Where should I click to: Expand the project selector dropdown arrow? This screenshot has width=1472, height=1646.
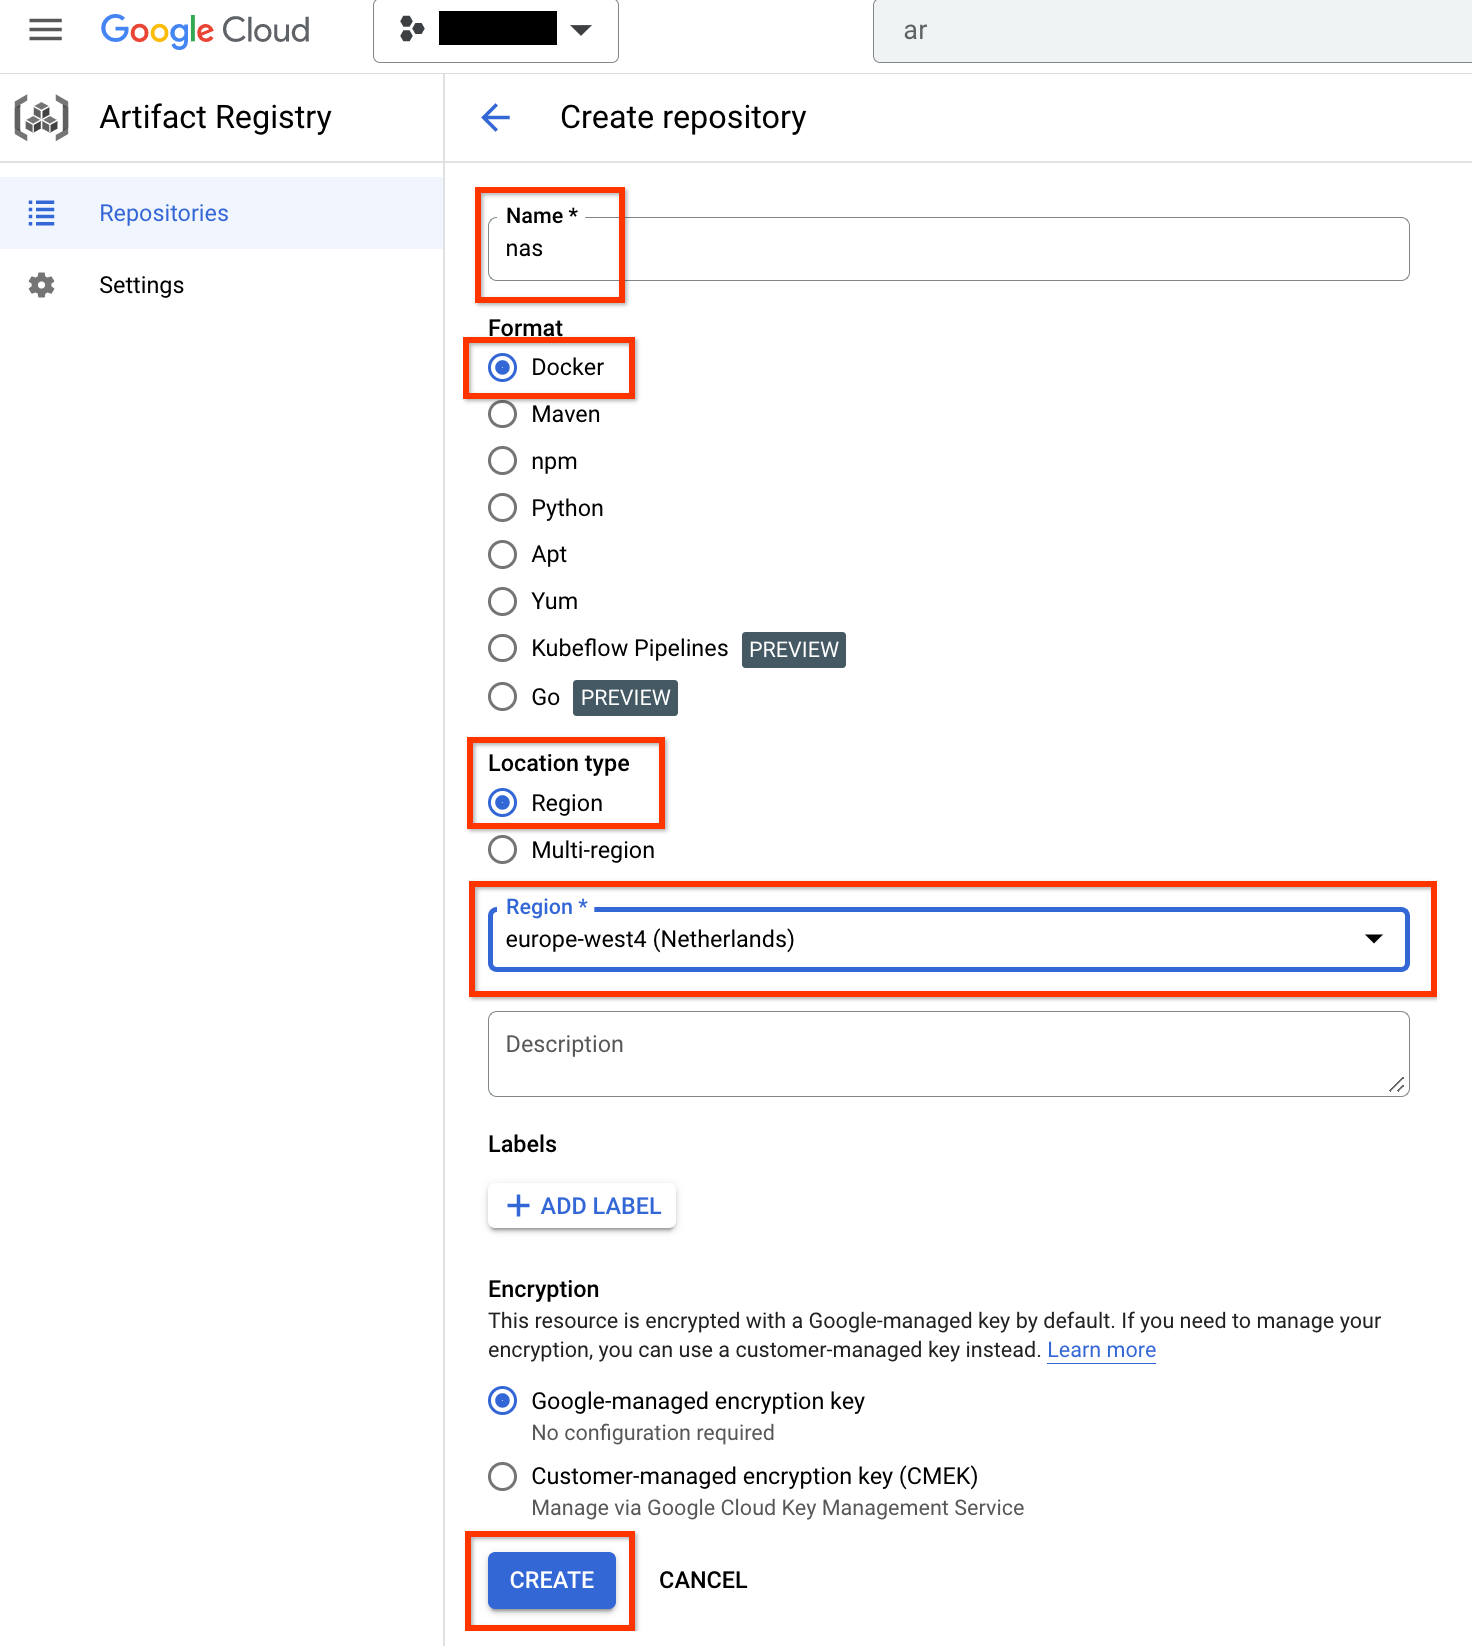pos(581,29)
